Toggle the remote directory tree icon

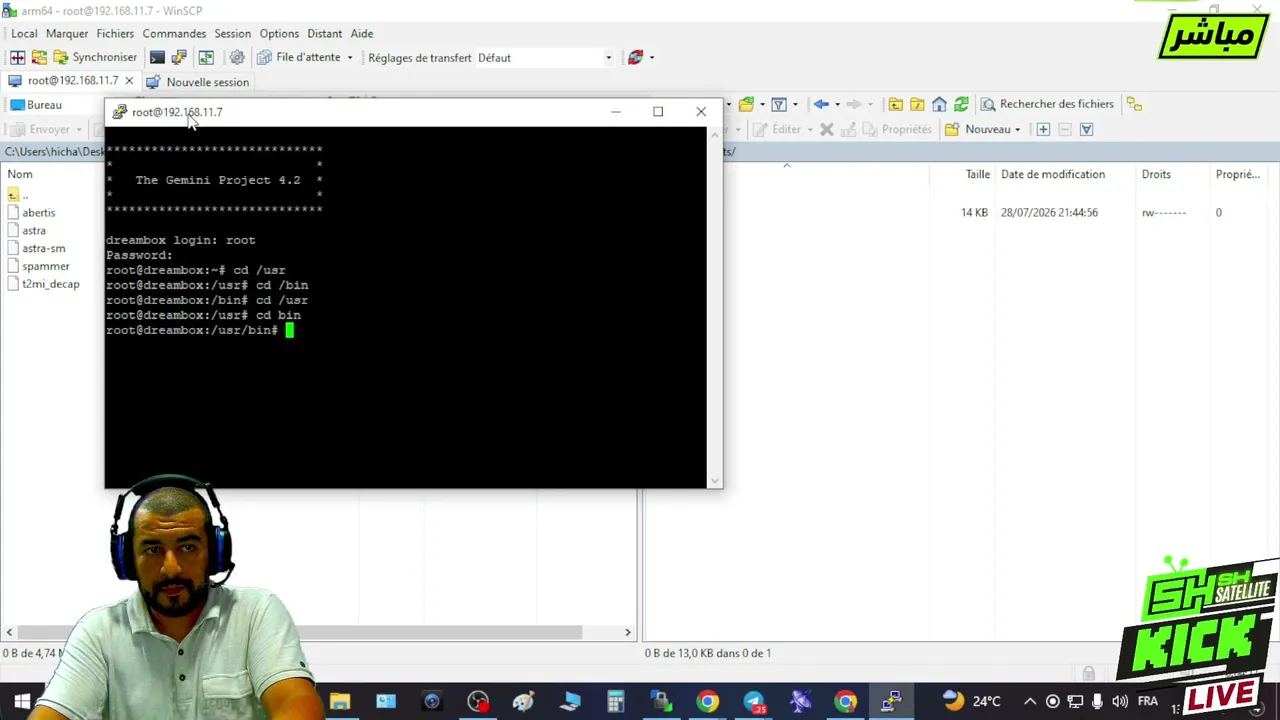click(x=1134, y=104)
